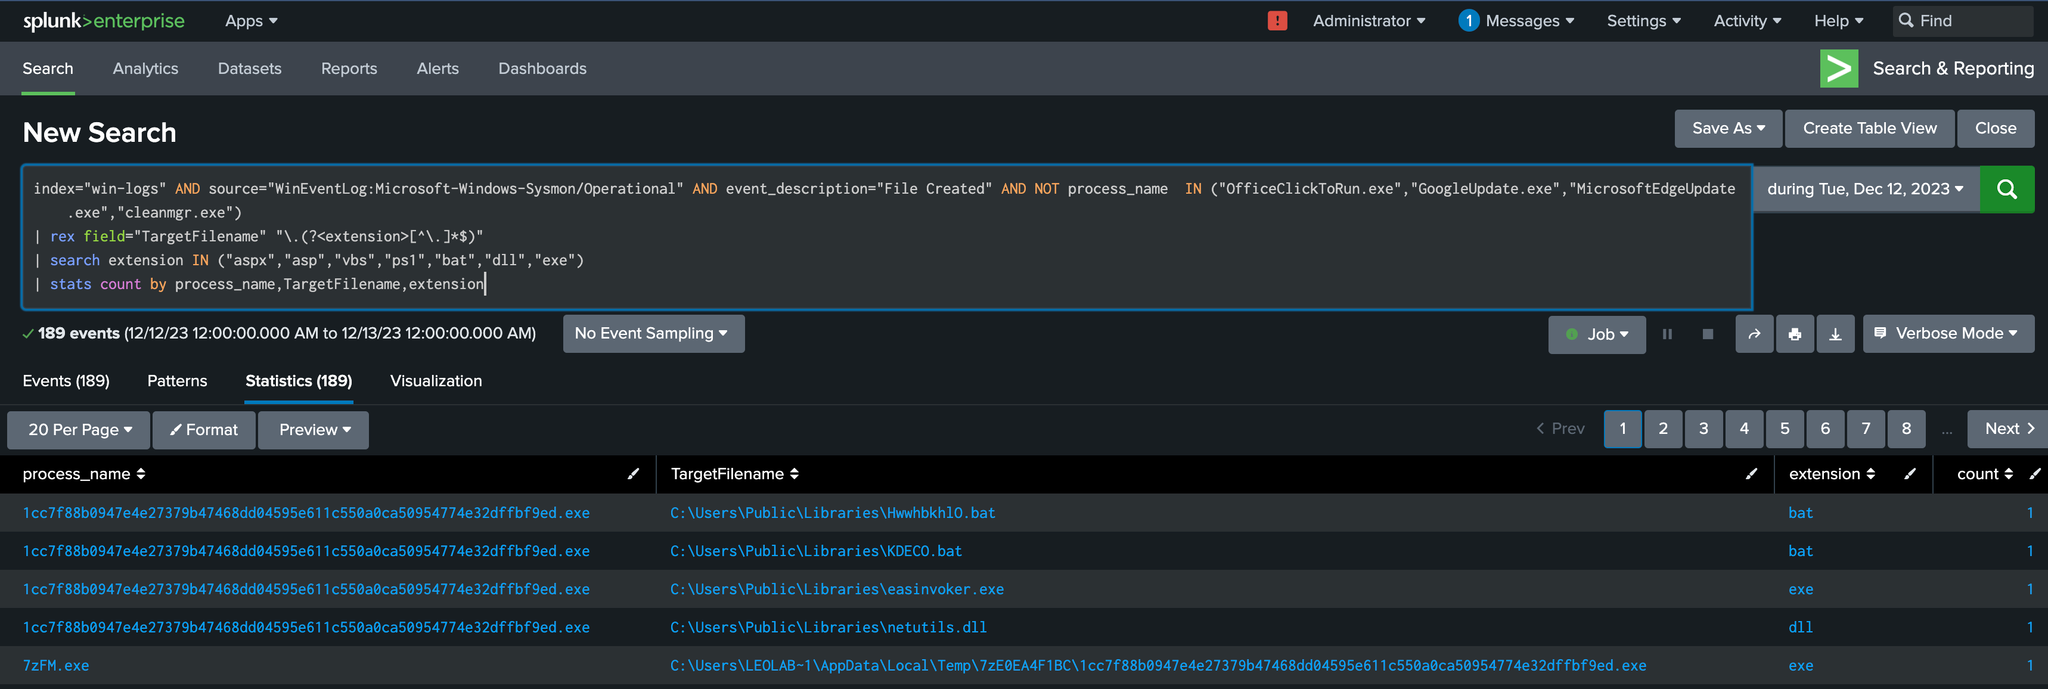This screenshot has width=2048, height=689.
Task: Go to the Next results page
Action: (x=2008, y=429)
